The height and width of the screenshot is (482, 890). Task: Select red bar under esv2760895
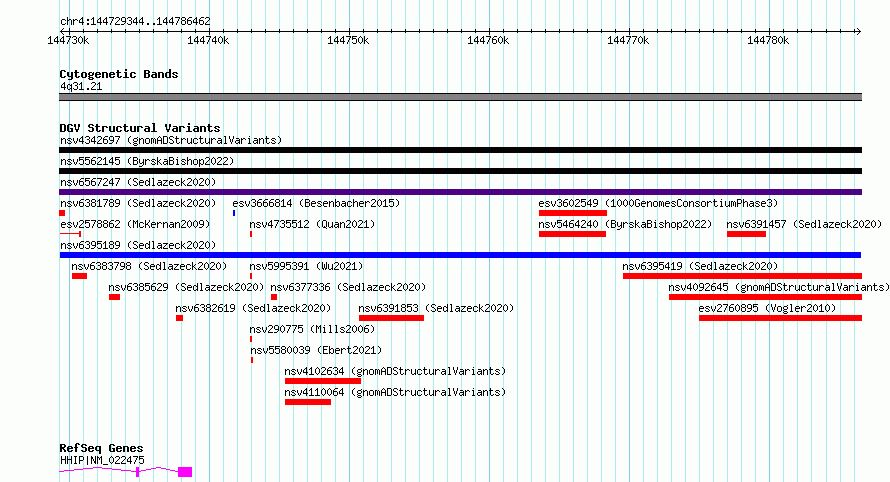pos(780,318)
